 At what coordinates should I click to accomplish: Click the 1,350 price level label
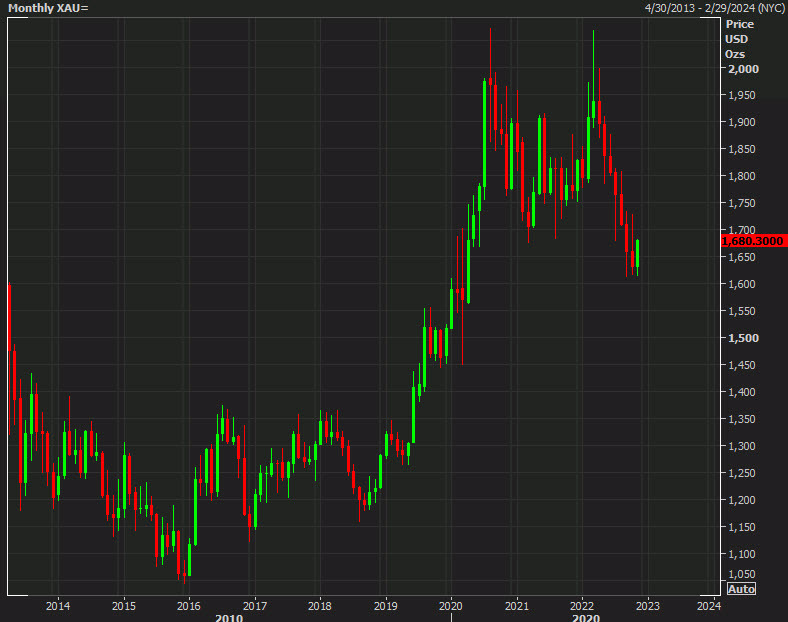742,419
